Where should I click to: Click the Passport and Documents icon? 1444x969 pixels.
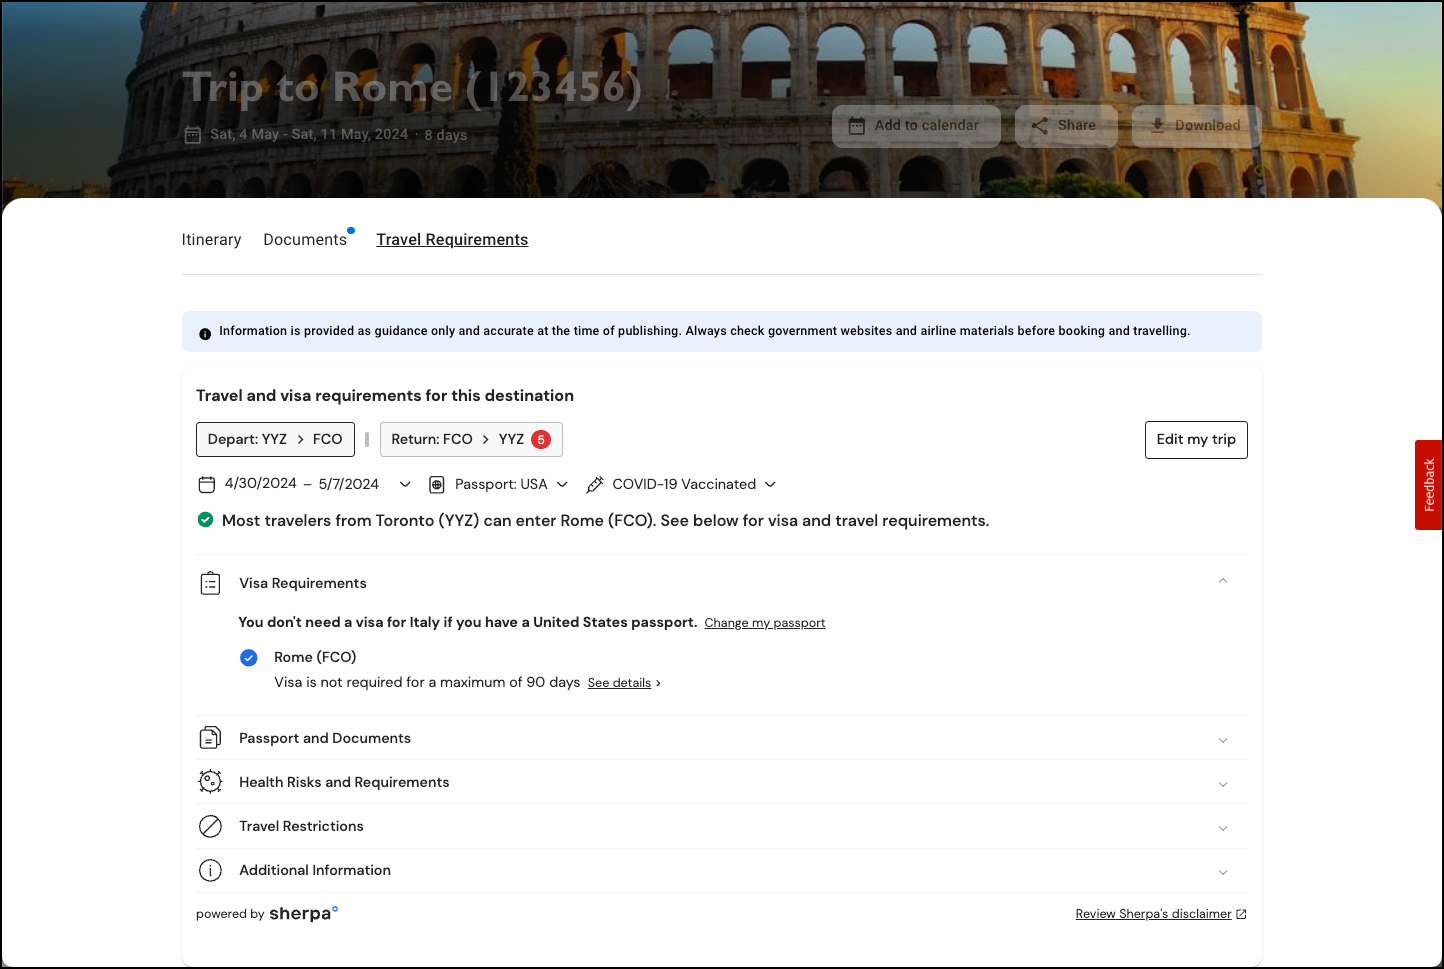(x=210, y=738)
